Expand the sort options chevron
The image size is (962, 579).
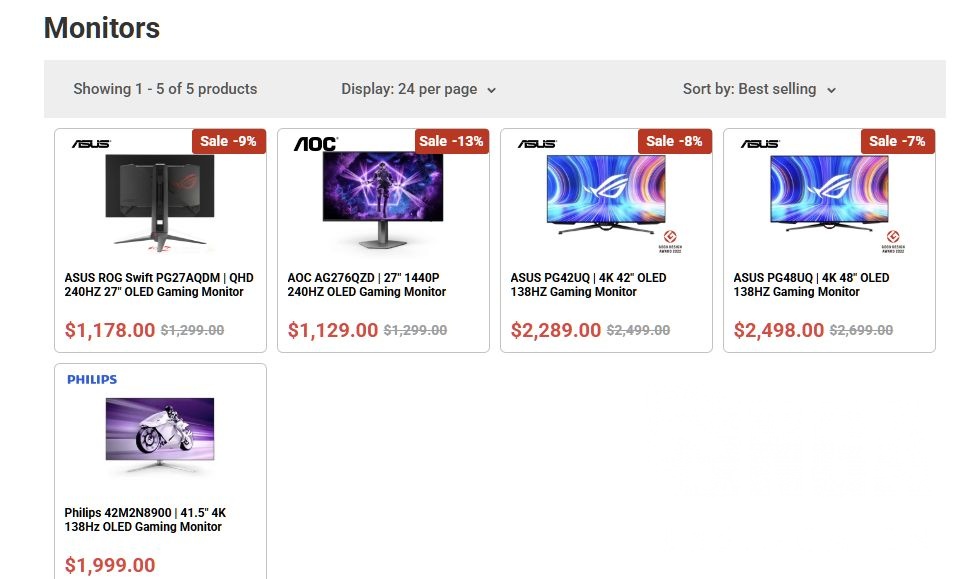831,90
